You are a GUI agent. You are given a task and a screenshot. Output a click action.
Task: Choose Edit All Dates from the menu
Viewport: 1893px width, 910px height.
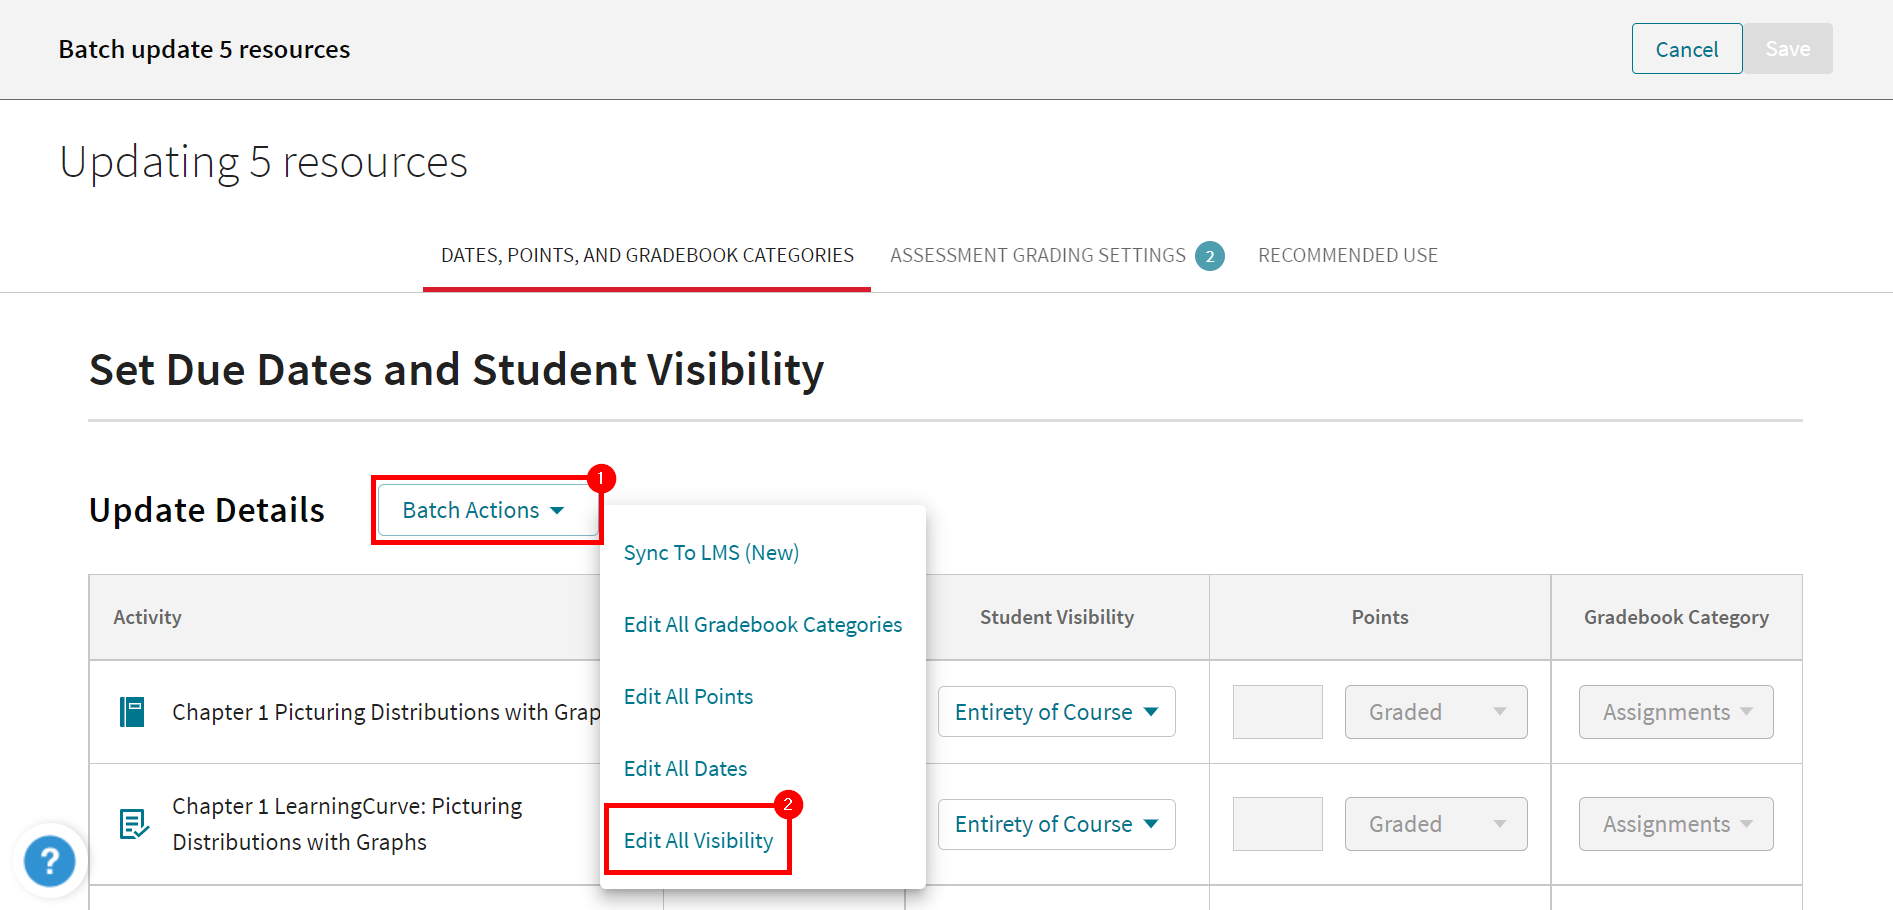[685, 768]
